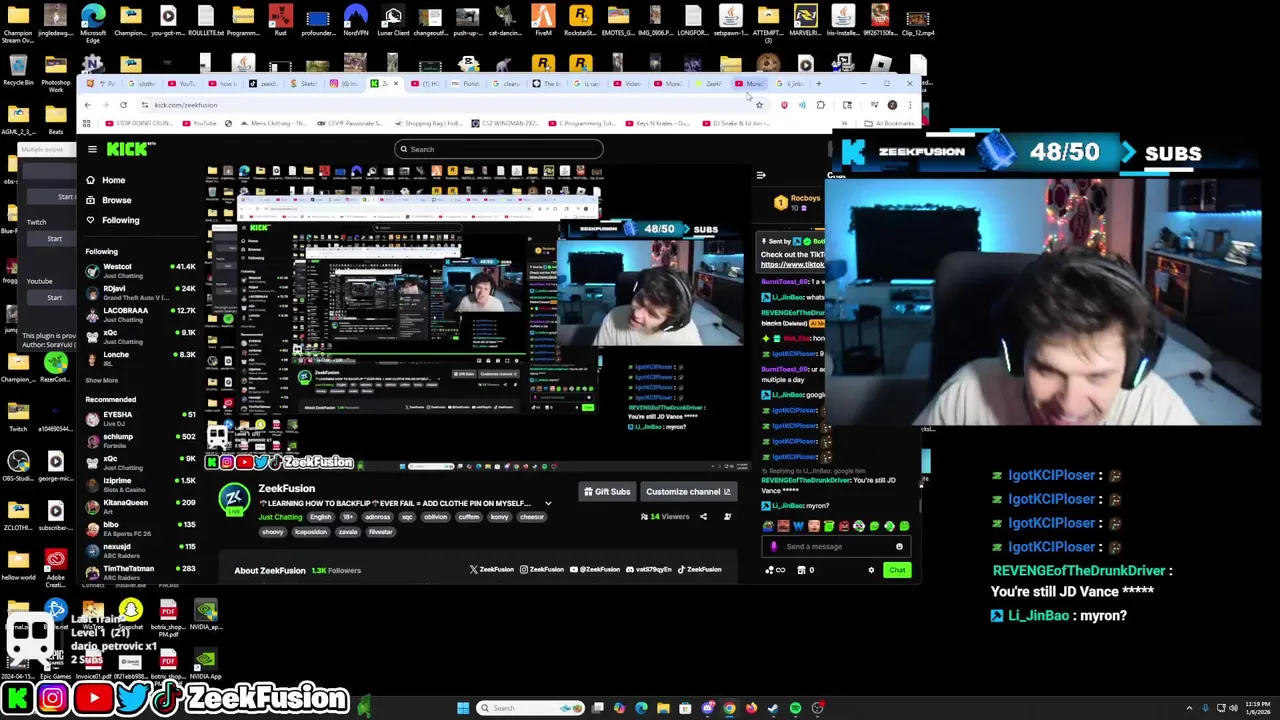Open the YouTube bookmark in bookmarks bar

198,124
